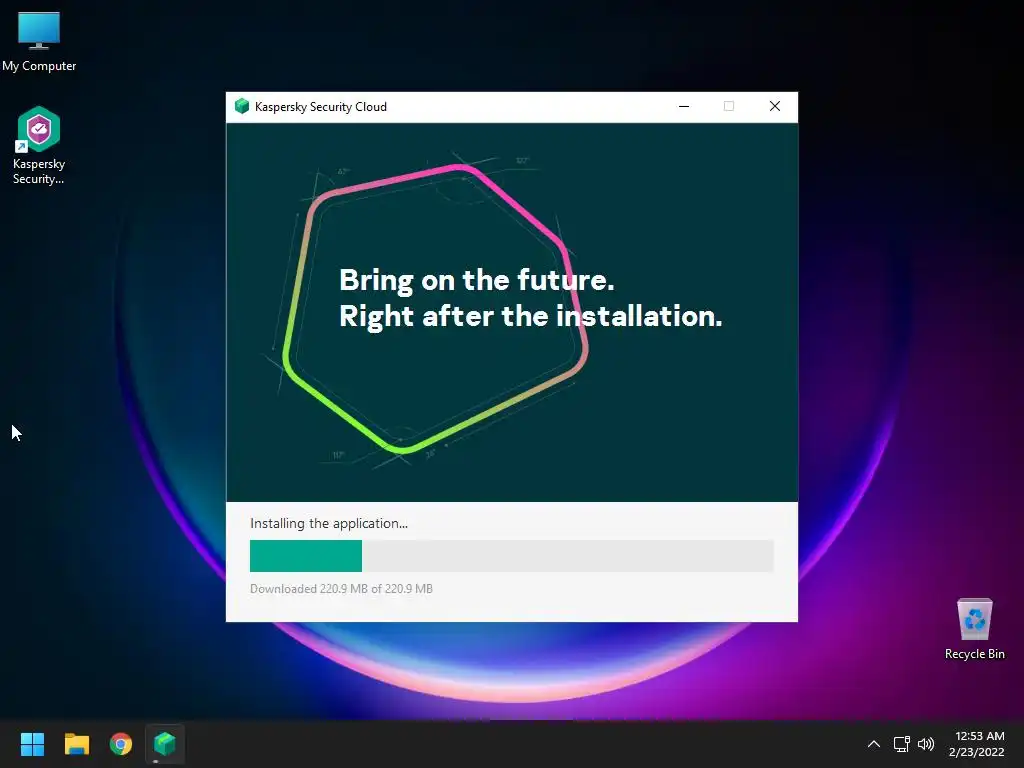The width and height of the screenshot is (1024, 768).
Task: Click the Kaspersky logo in the title bar
Action: 242,106
